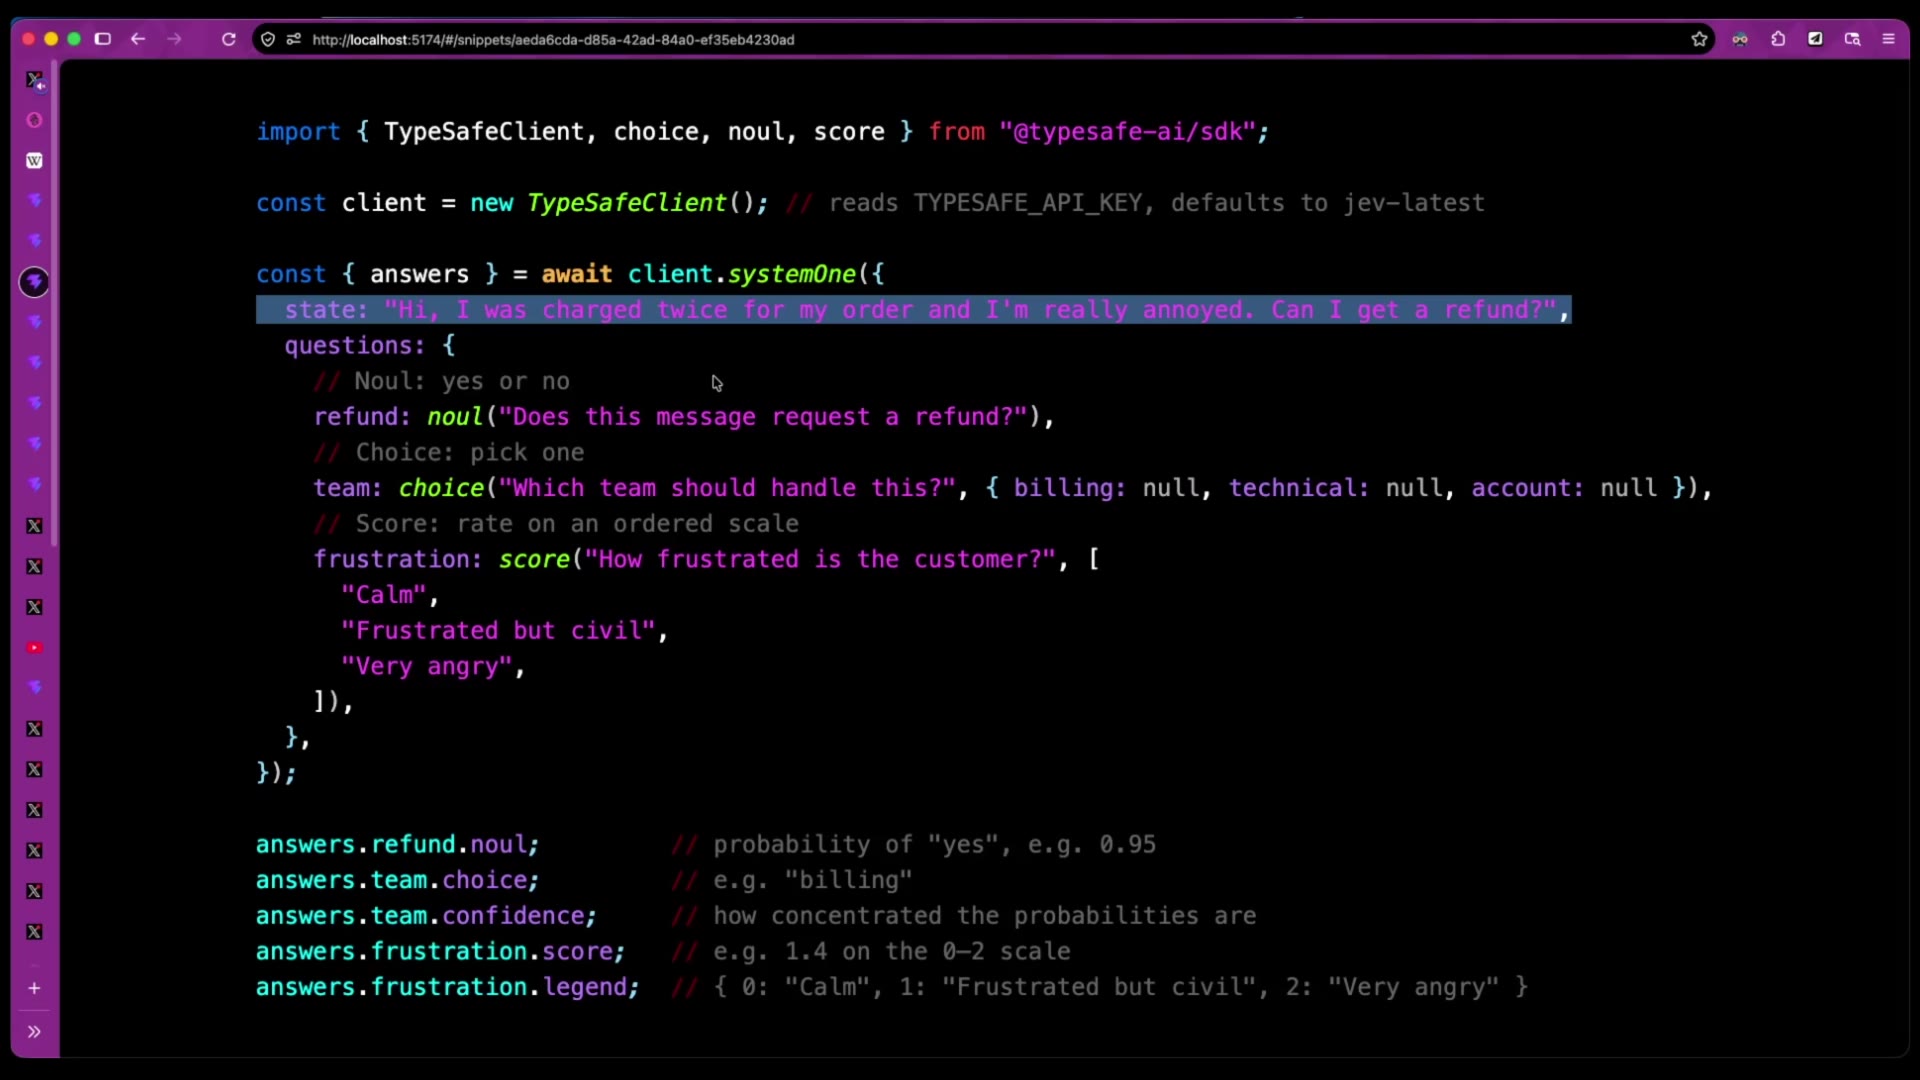Click answers.team.confidence line
Image resolution: width=1920 pixels, height=1080 pixels.
(x=426, y=916)
